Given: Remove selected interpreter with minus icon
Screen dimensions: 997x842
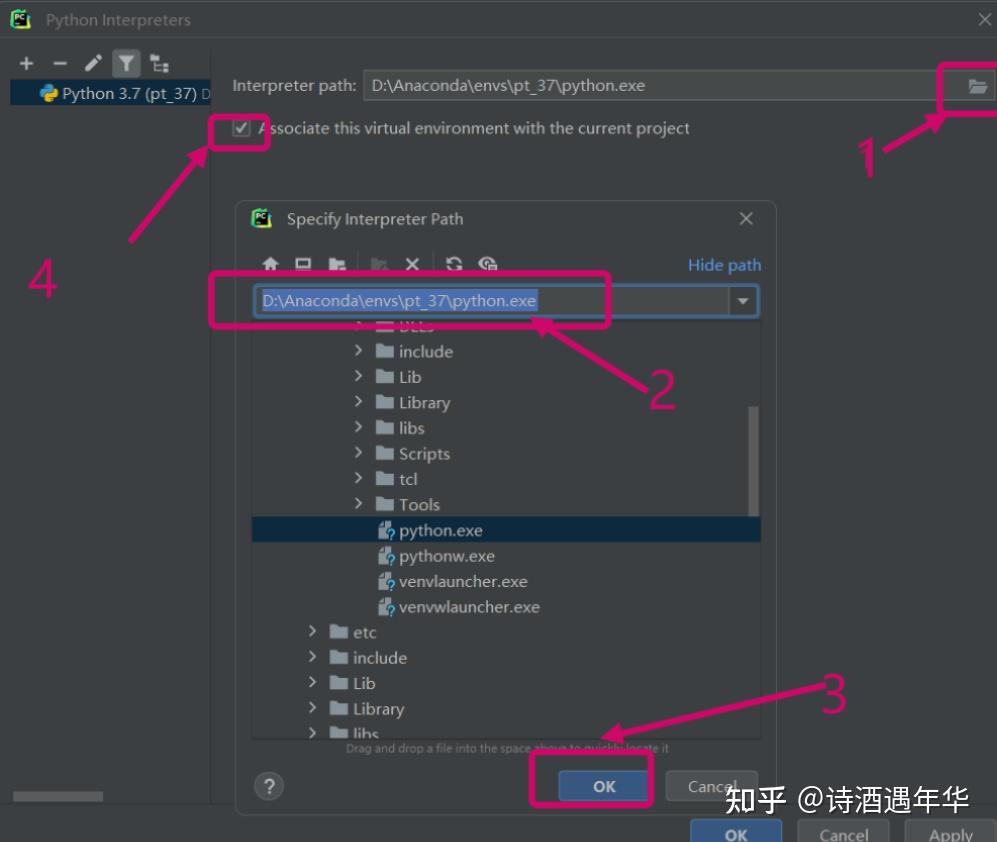Looking at the screenshot, I should point(60,63).
